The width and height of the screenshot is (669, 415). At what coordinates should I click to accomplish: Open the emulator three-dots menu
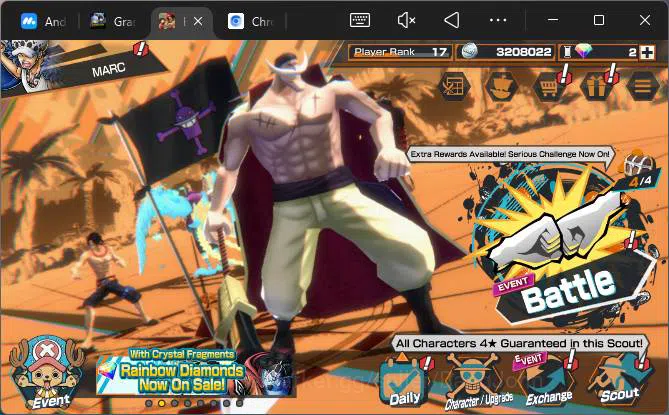498,20
